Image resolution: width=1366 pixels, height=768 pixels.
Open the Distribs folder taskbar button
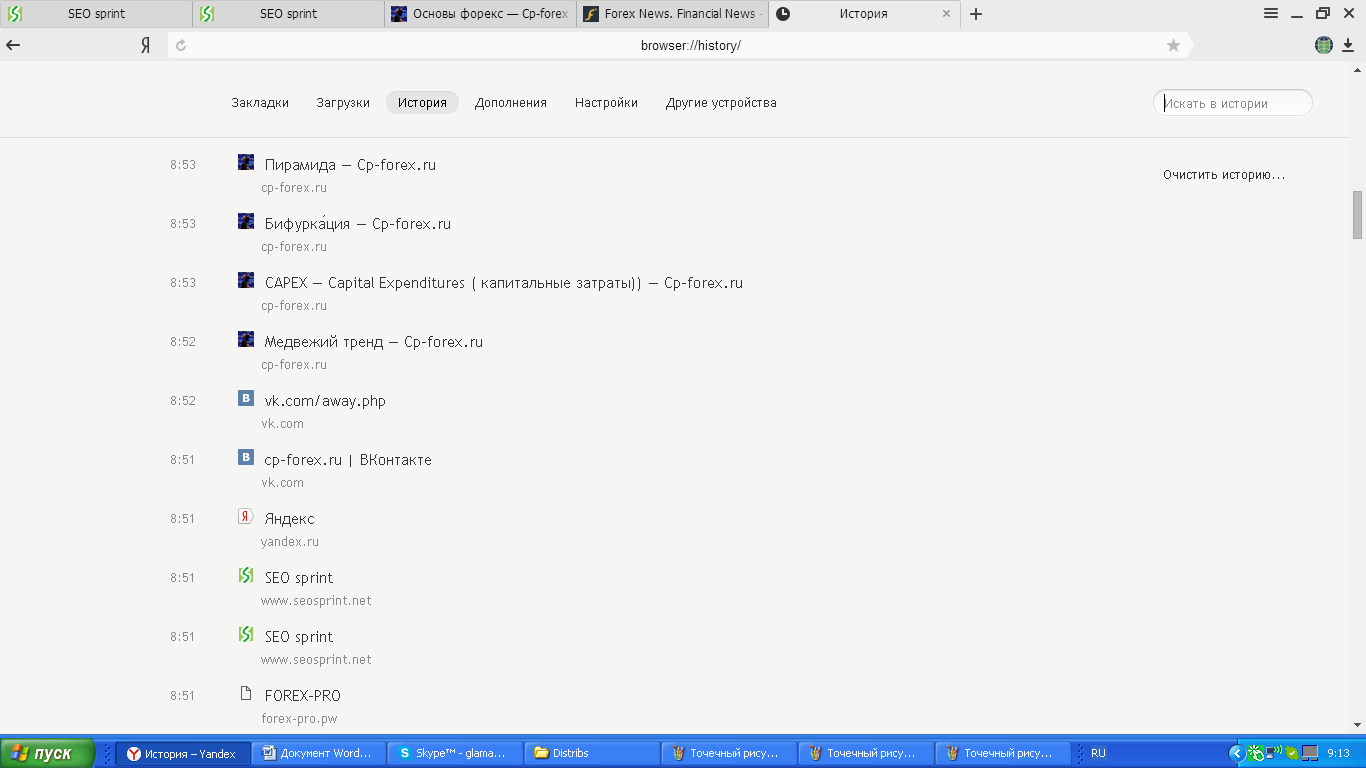coord(592,753)
